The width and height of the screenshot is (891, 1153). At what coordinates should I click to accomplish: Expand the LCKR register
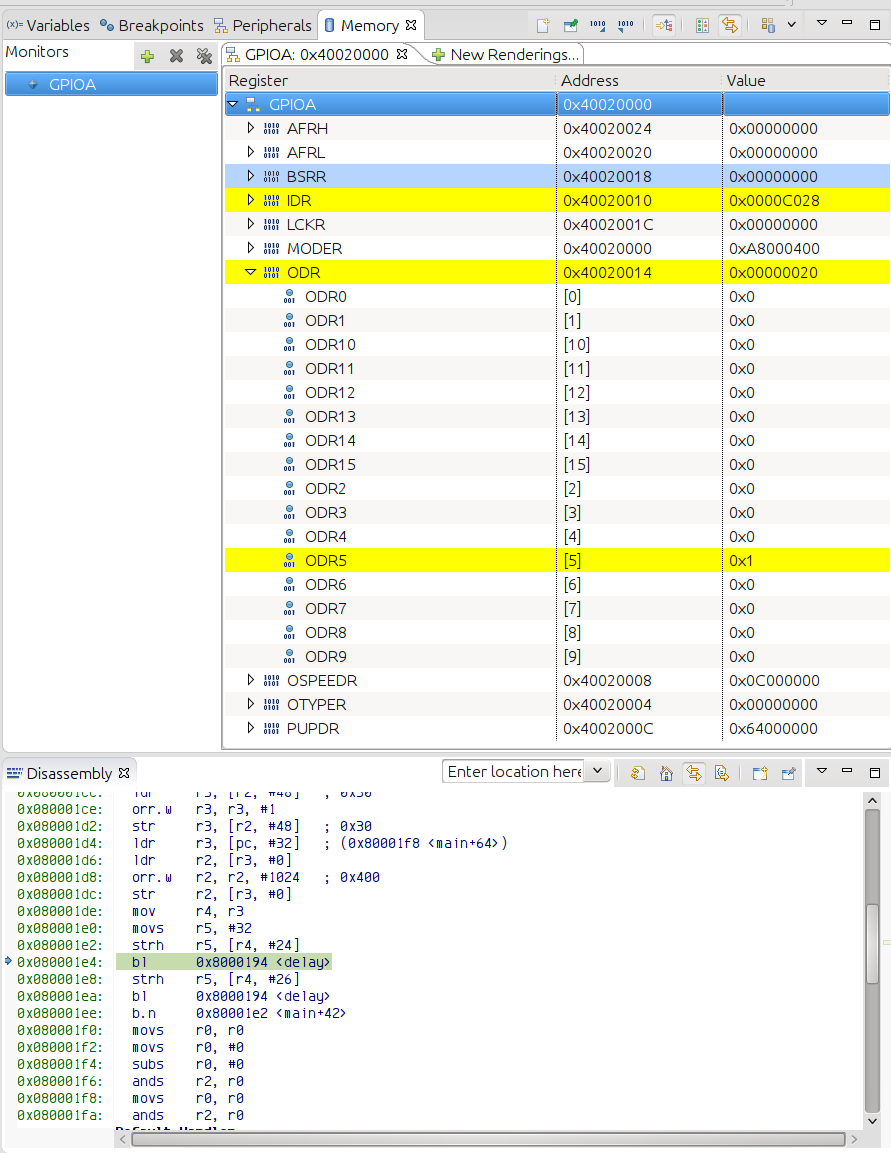[x=251, y=224]
